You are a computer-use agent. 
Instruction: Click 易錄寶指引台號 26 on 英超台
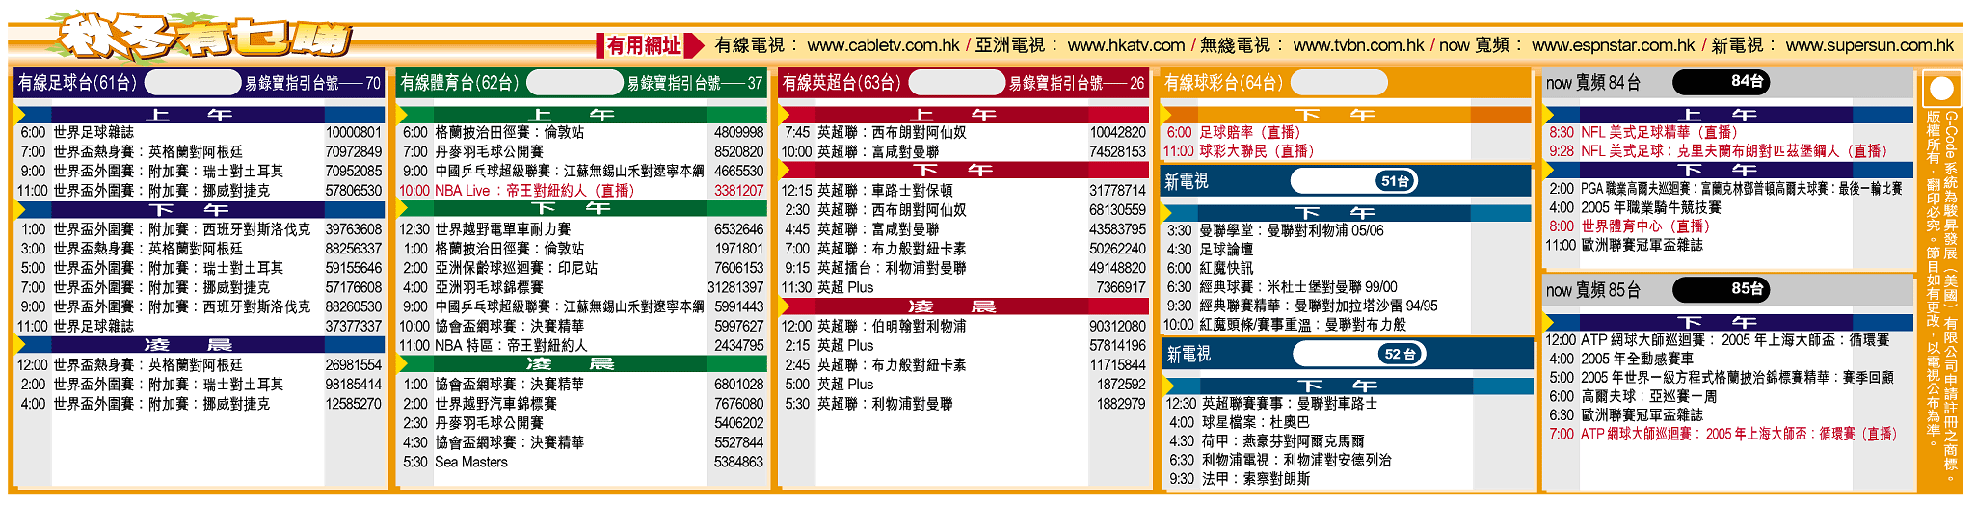pos(1077,84)
